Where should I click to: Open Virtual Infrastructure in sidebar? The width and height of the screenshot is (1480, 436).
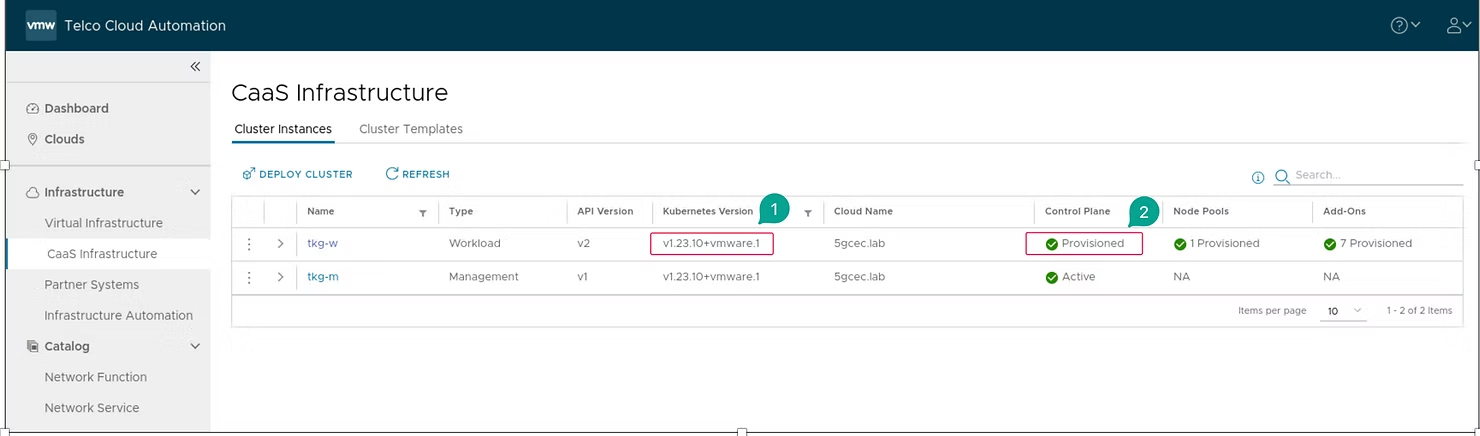coord(103,223)
